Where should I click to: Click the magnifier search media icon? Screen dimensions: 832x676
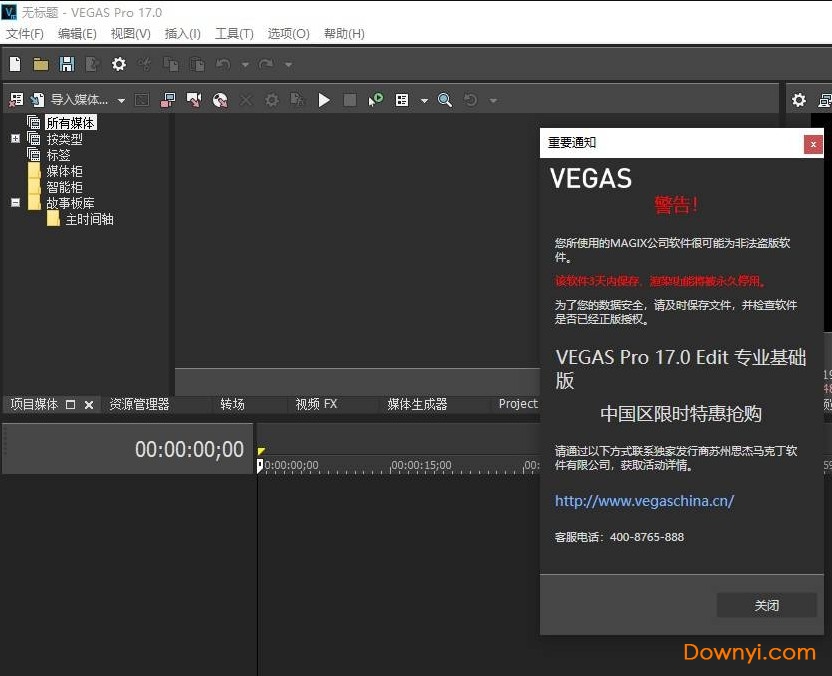tap(445, 100)
